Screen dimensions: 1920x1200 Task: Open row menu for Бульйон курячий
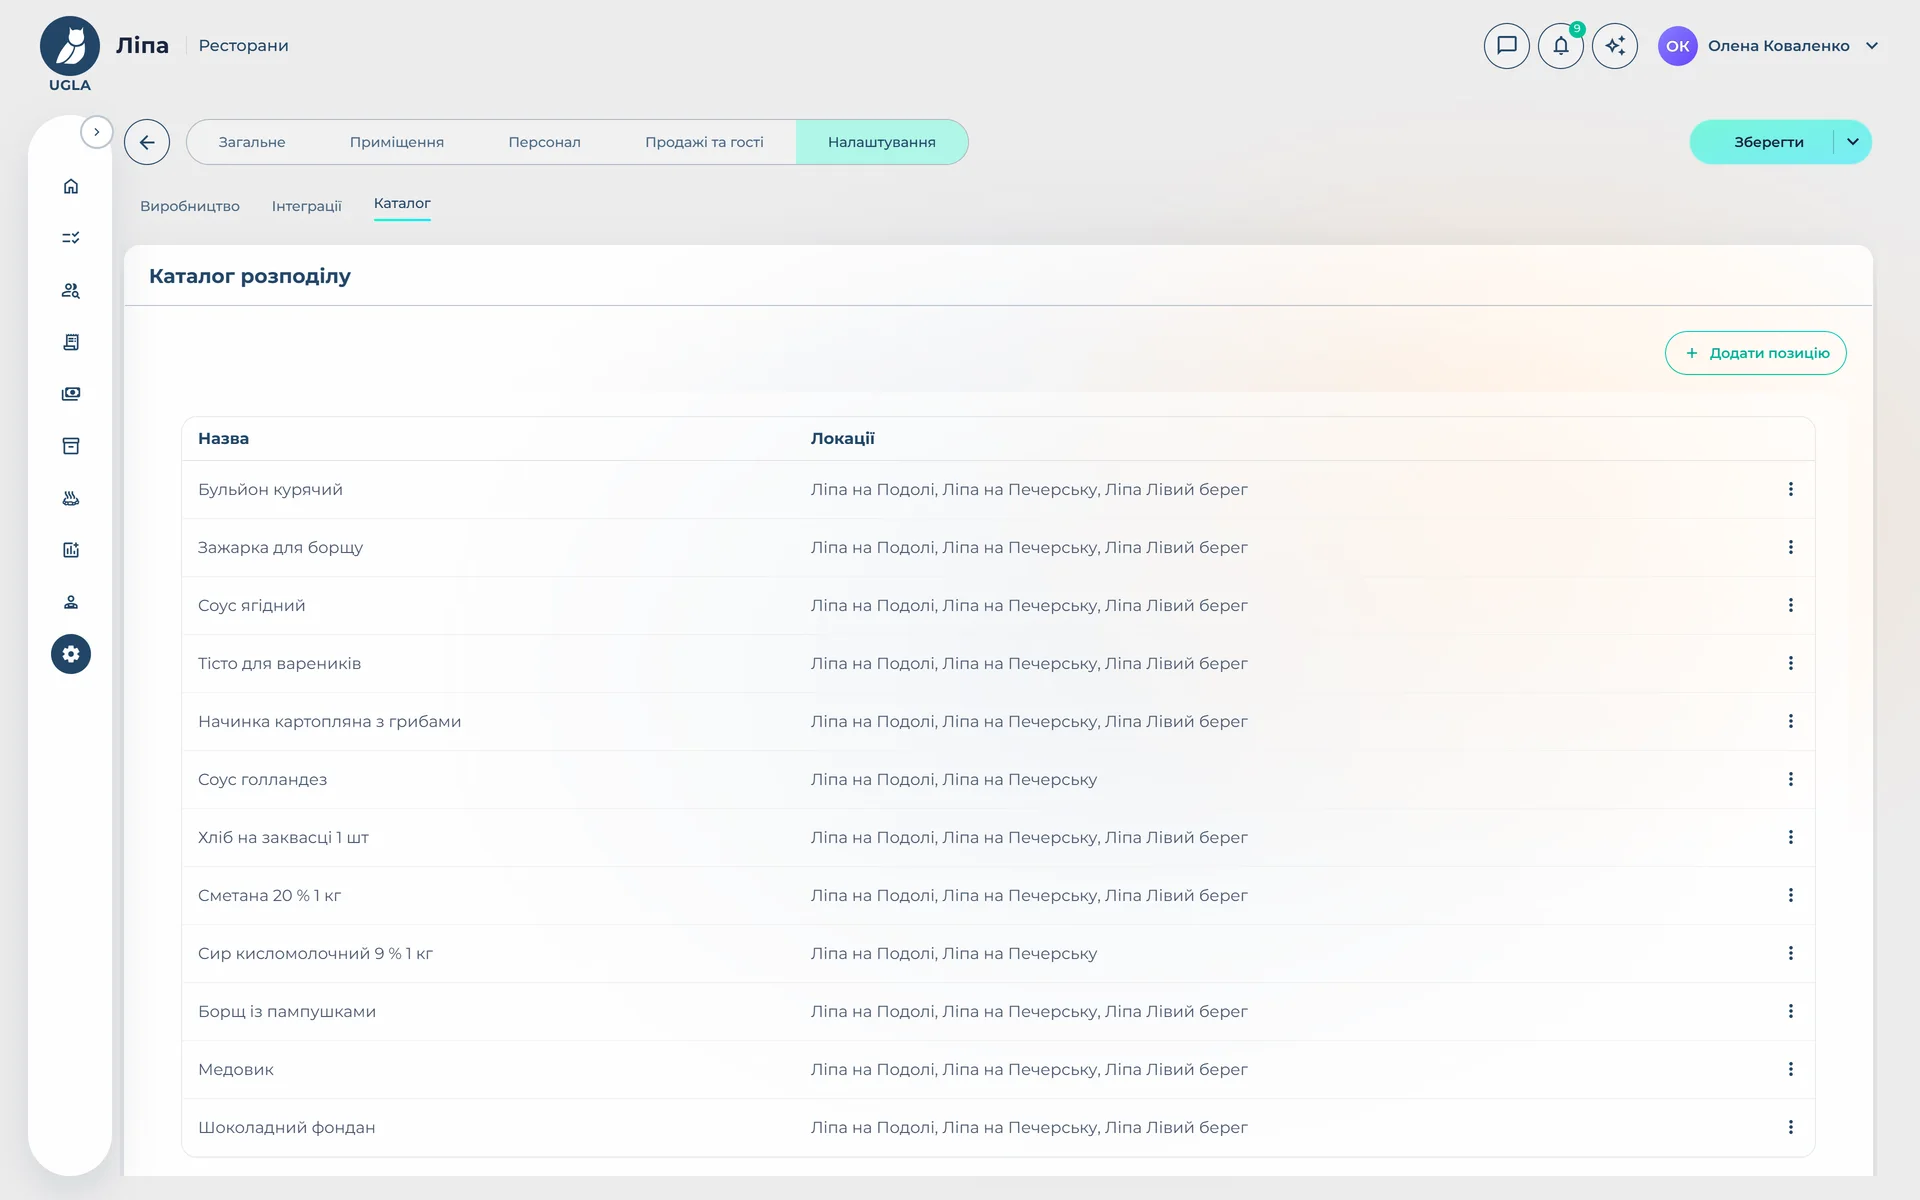(x=1791, y=489)
